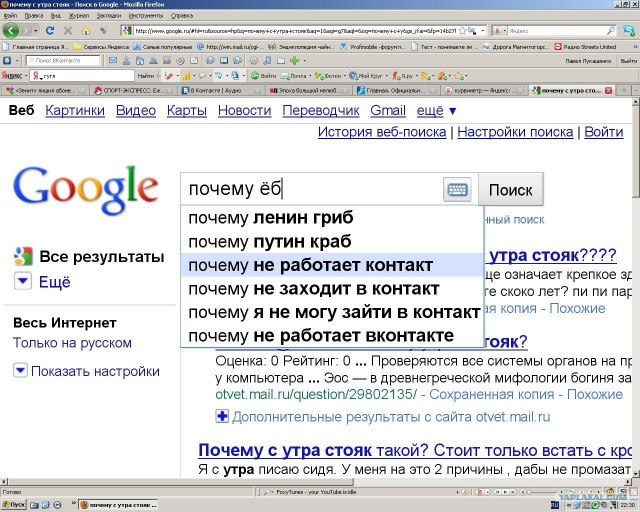This screenshot has height=512, width=640.
Task: Choose 'Только на русском' filter
Action: point(72,343)
